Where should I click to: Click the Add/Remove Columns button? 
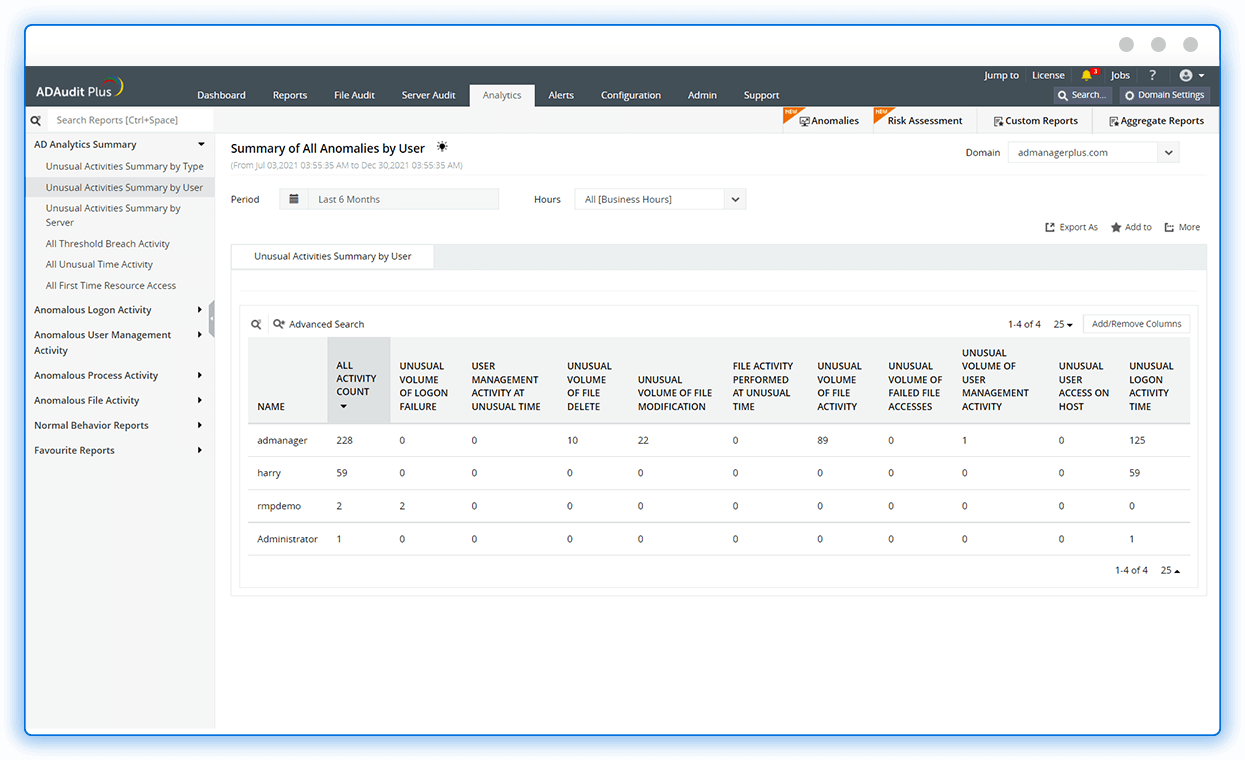click(1136, 324)
